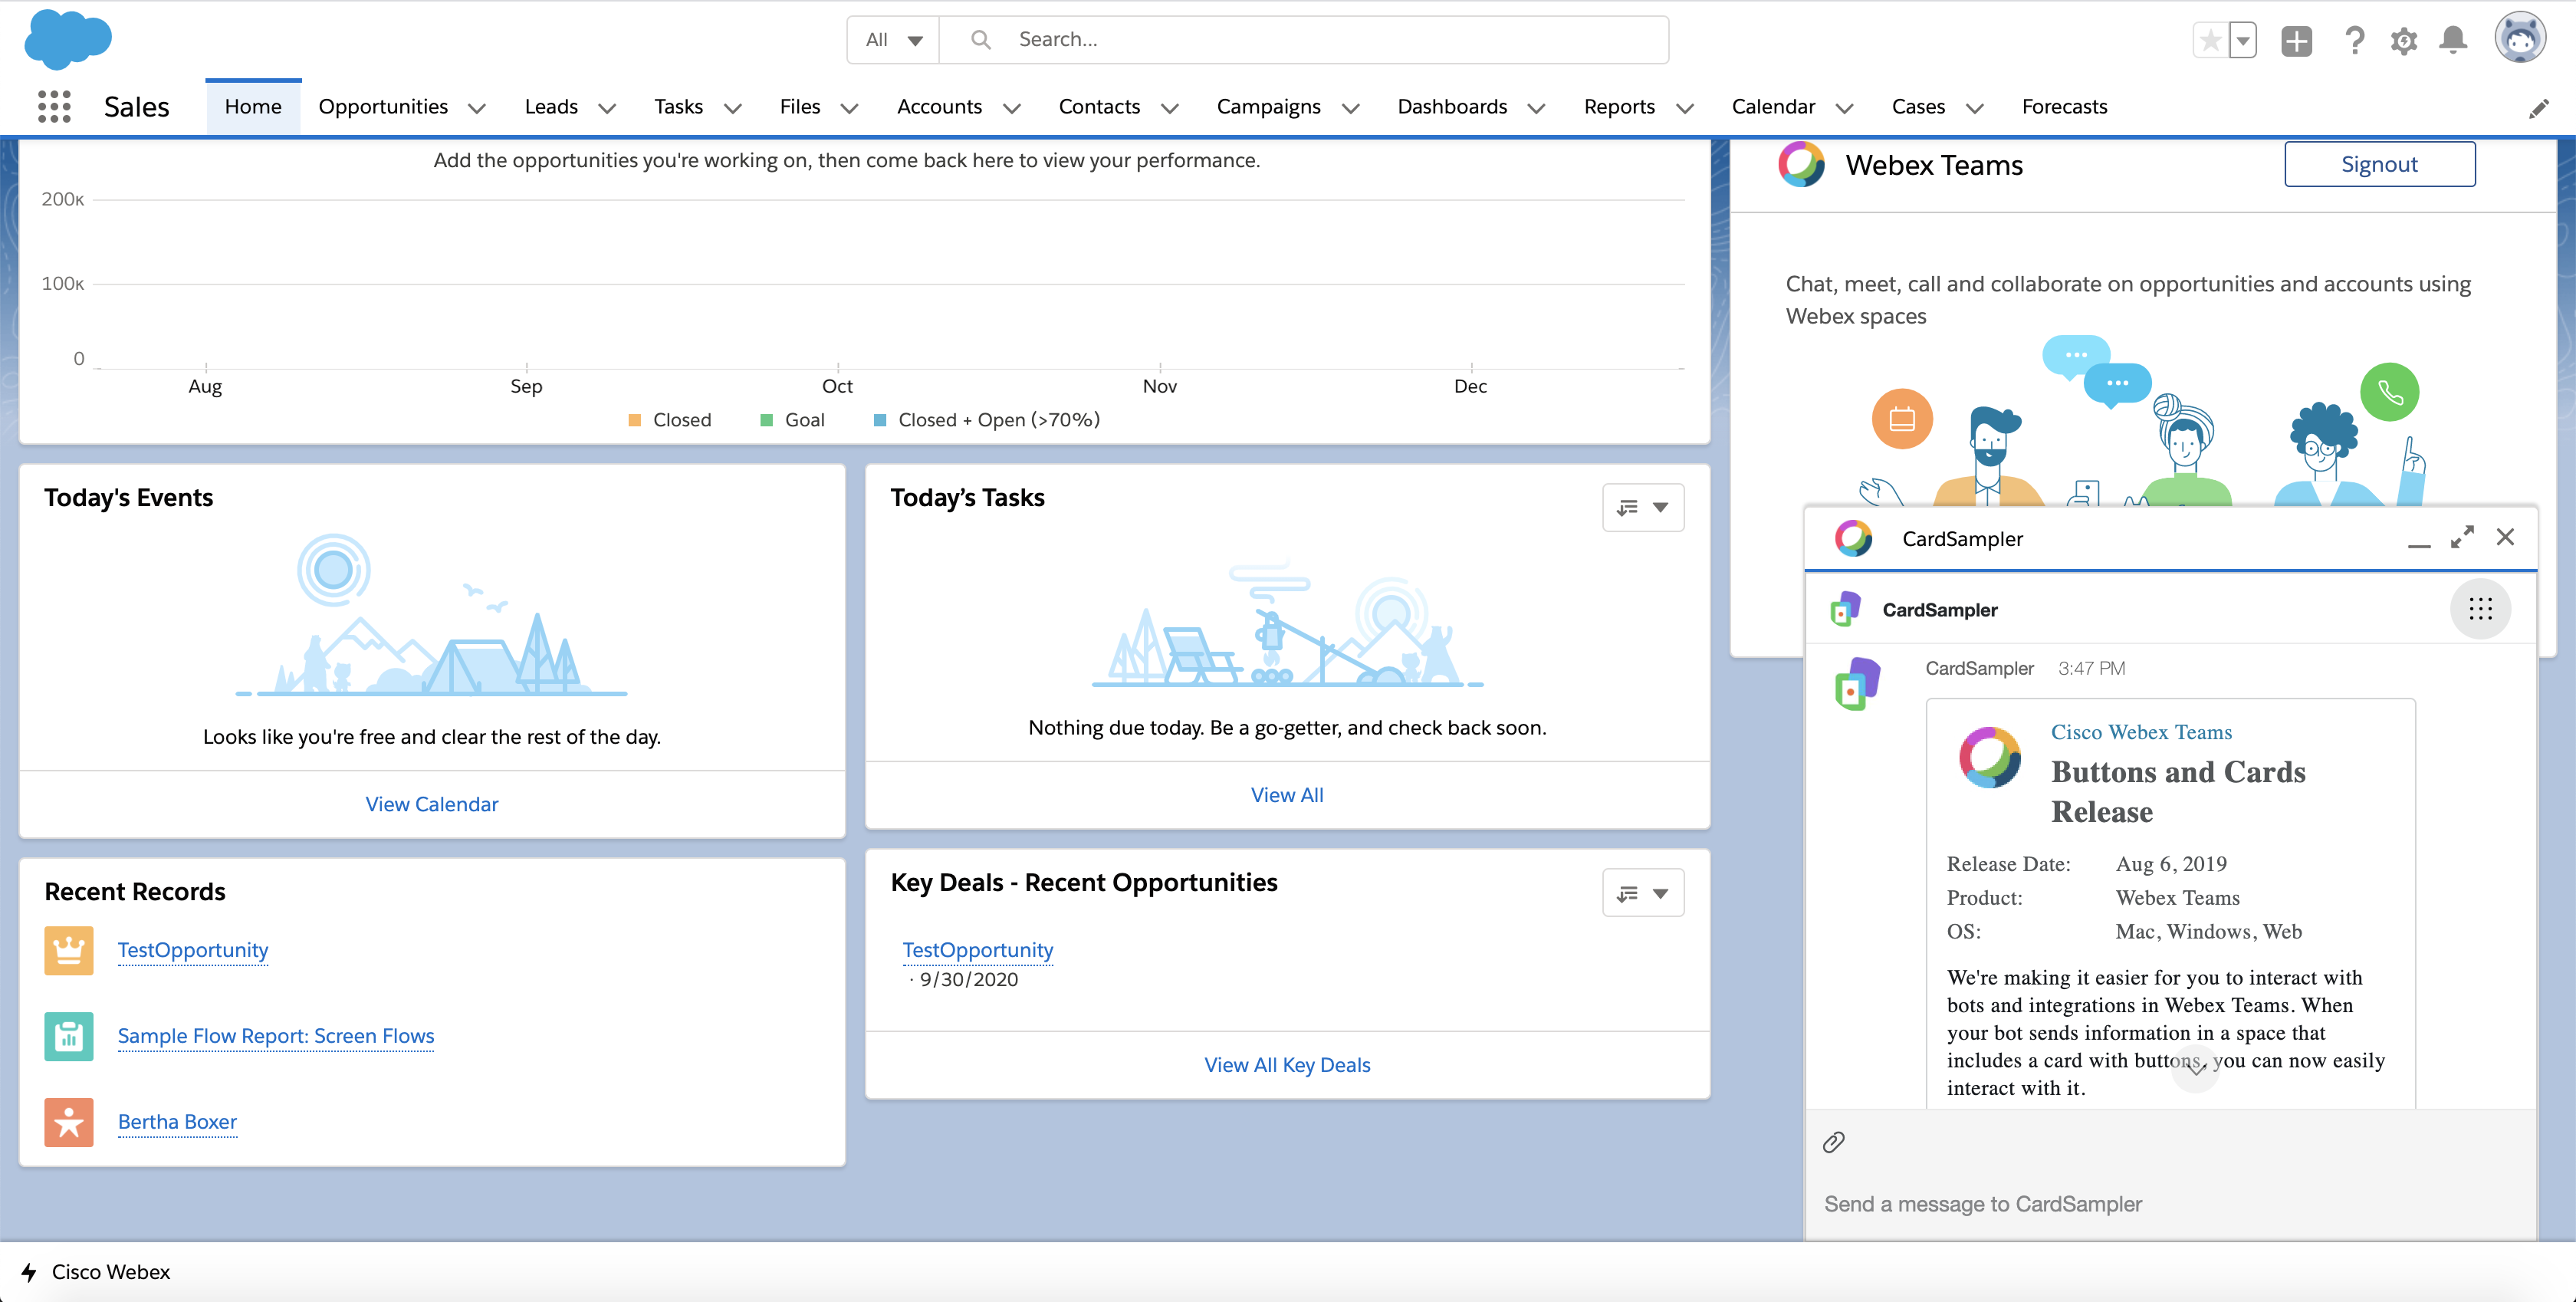Open the CardSampler activity menu dots

pyautogui.click(x=2480, y=609)
